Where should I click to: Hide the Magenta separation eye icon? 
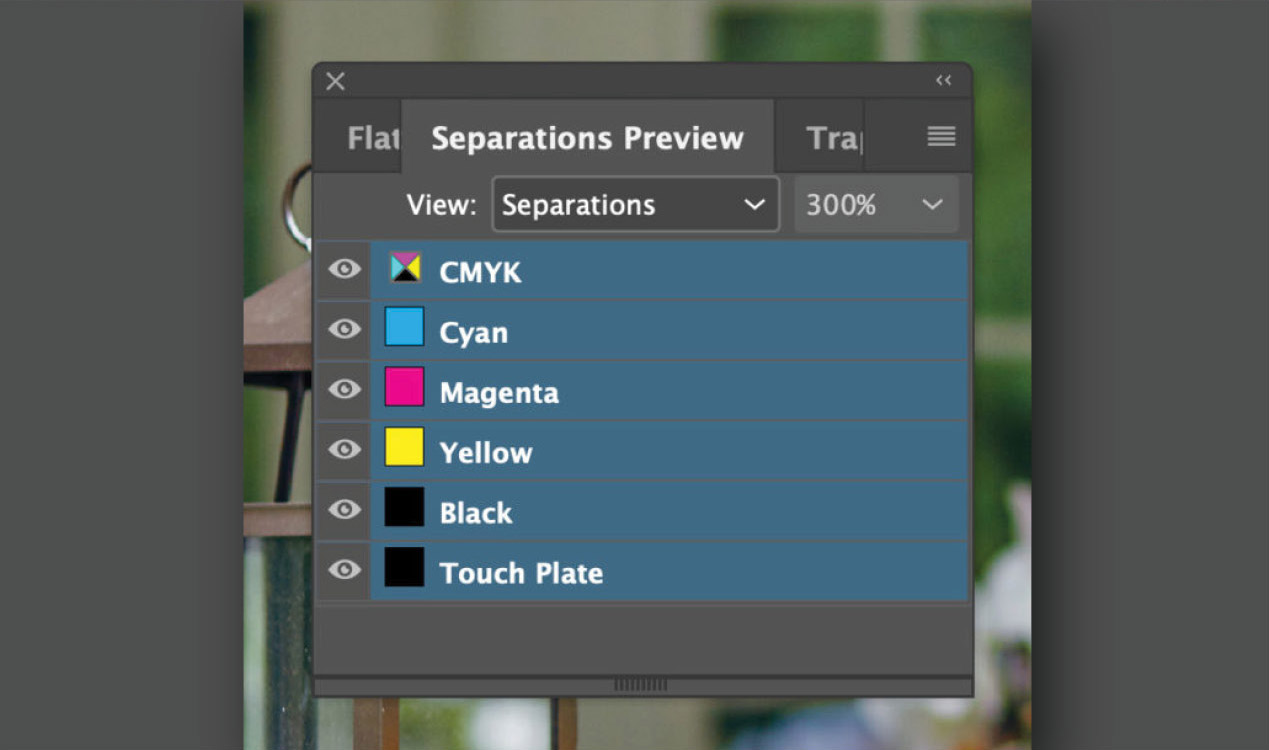(344, 389)
